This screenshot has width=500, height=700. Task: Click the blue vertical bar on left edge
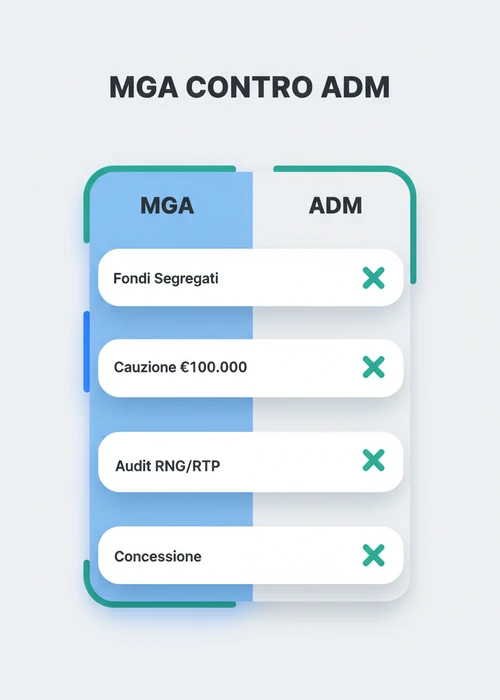[x=87, y=352]
